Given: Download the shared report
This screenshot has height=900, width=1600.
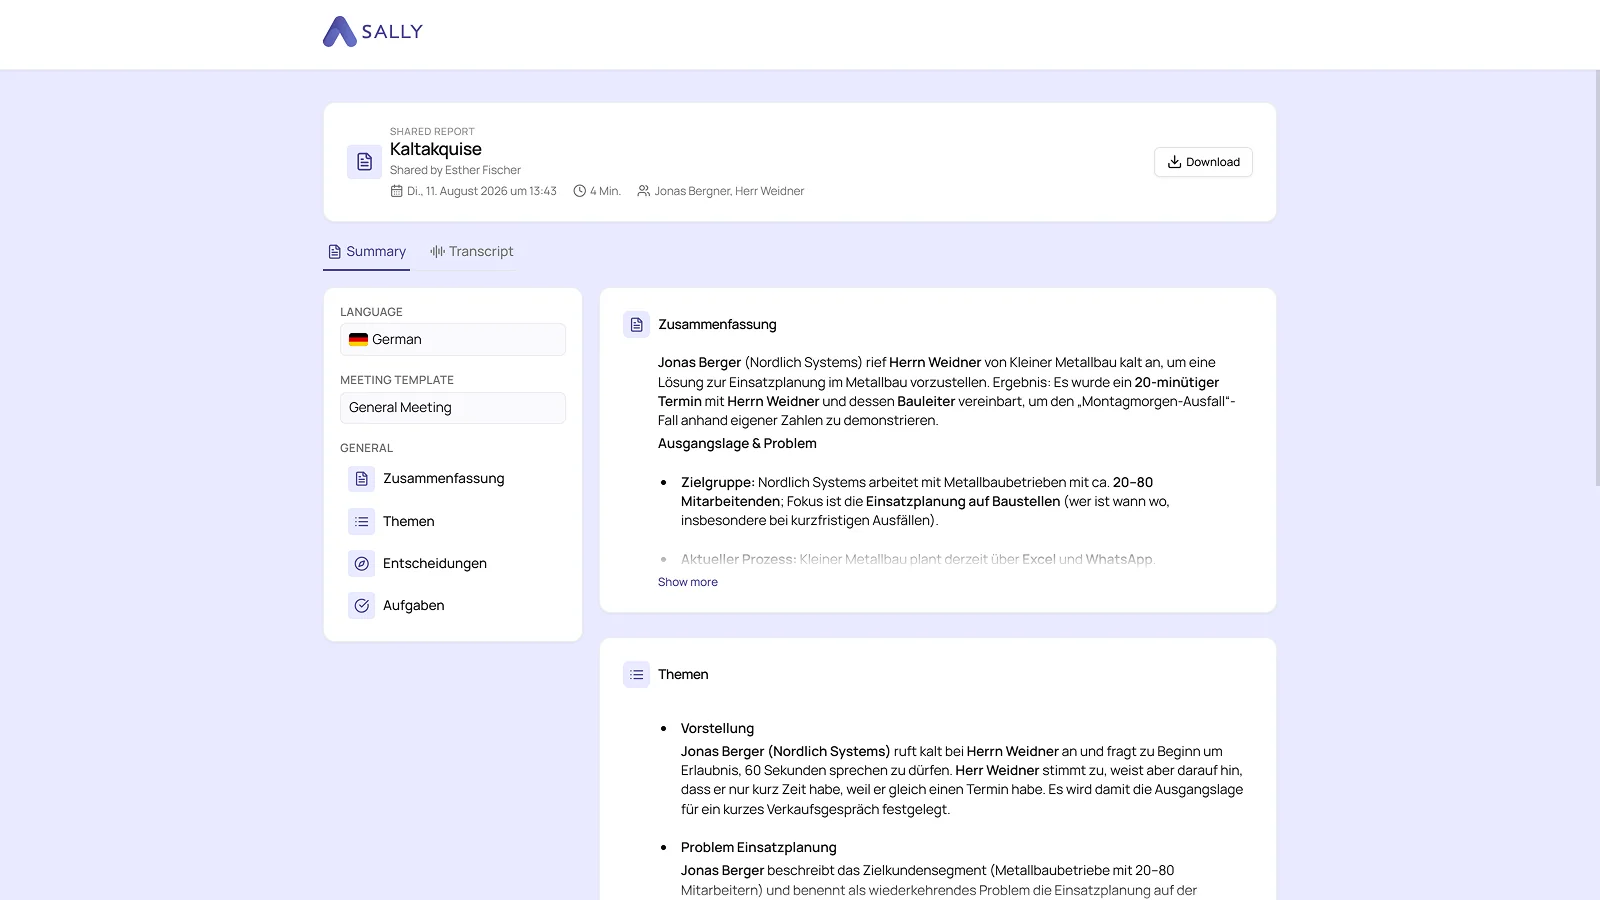Looking at the screenshot, I should 1203,162.
